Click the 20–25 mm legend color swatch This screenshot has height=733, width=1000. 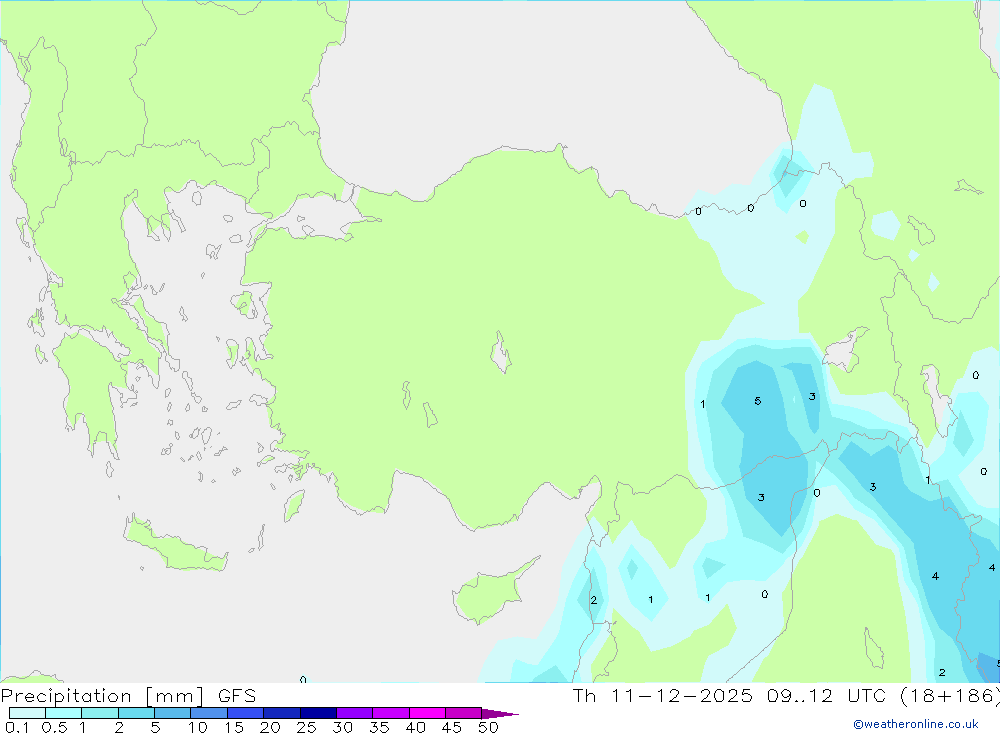pos(281,713)
